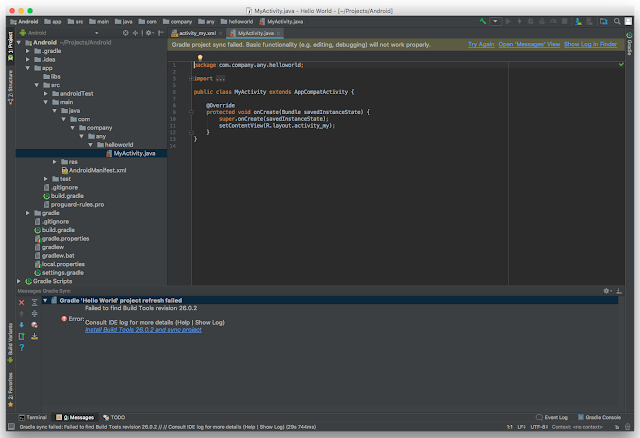Open the Terminal tool window tab
Image resolution: width=640 pixels, height=438 pixels.
tap(33, 417)
